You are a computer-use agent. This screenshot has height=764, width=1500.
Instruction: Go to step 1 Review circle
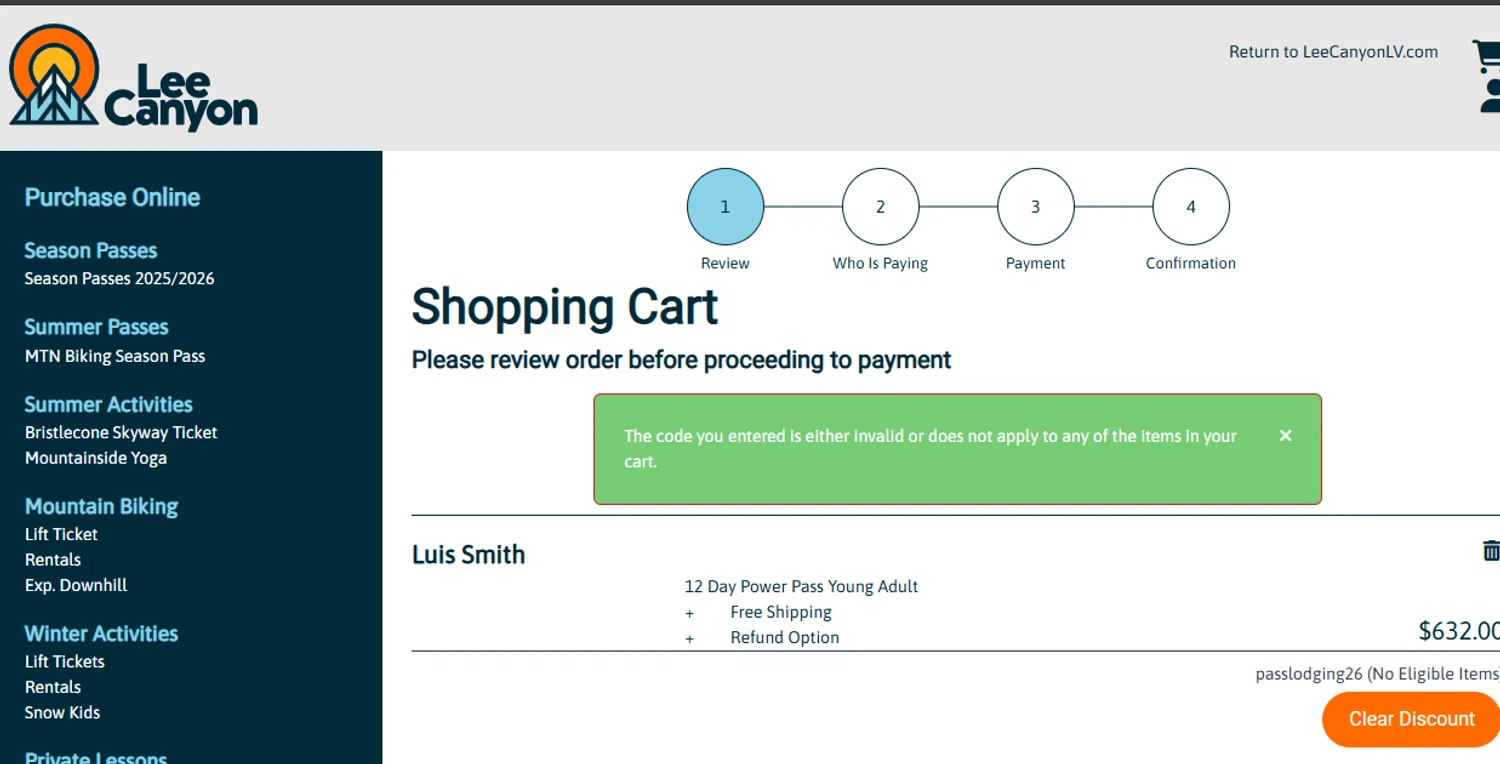(725, 207)
